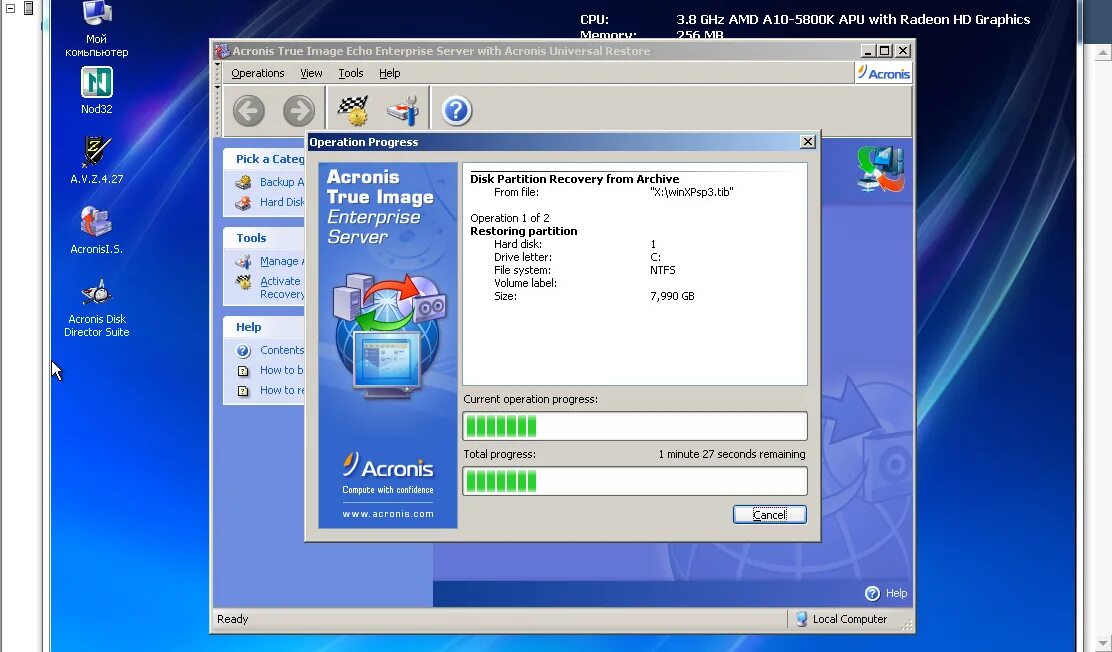Click the "X:\winXPsp3.tib" file path text
The image size is (1112, 652).
coord(691,192)
